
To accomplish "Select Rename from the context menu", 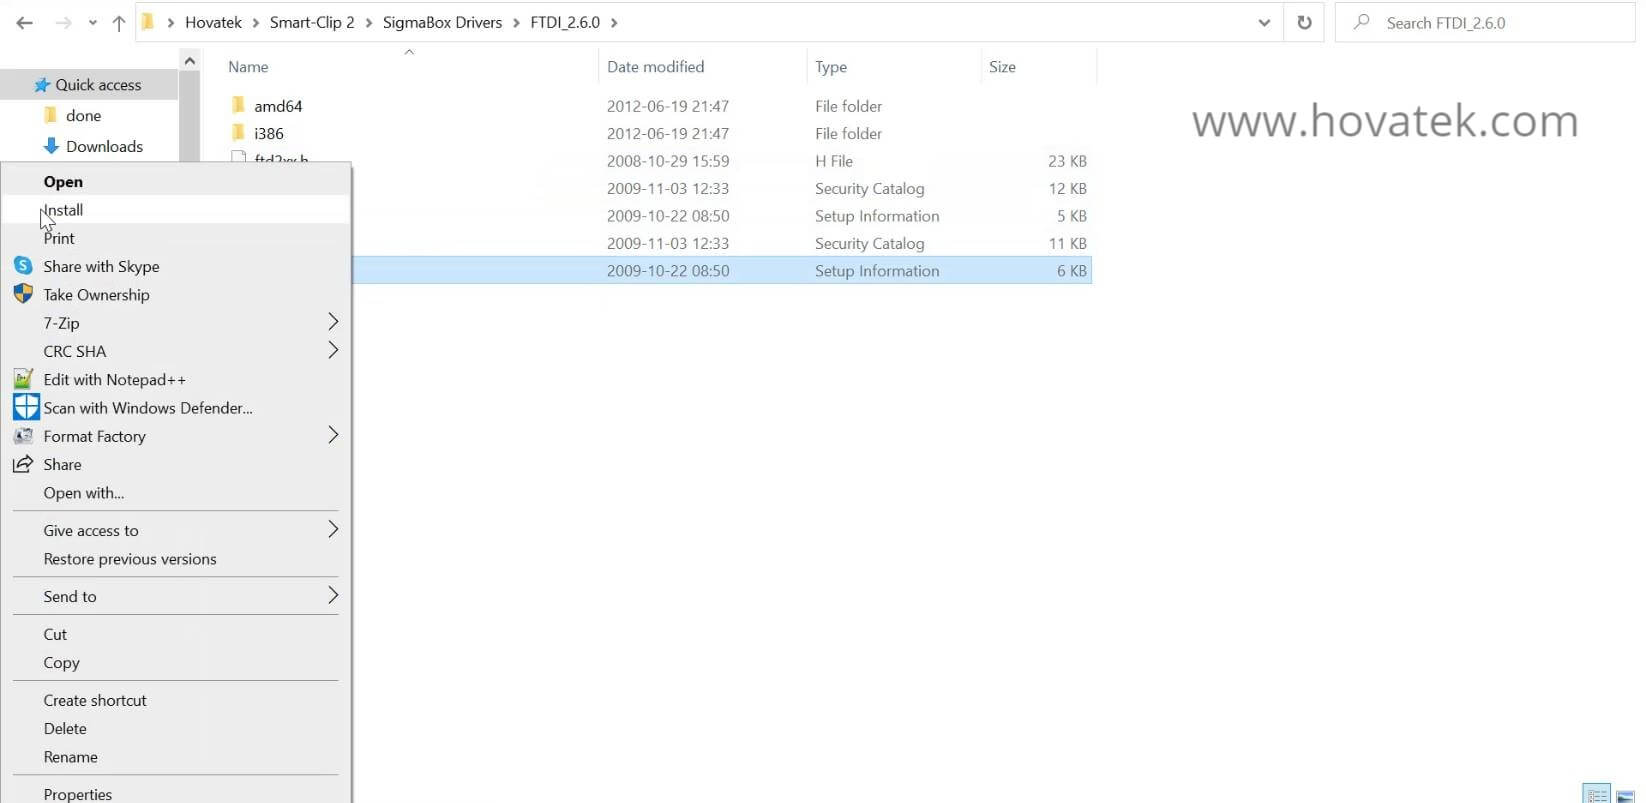I will coord(71,757).
